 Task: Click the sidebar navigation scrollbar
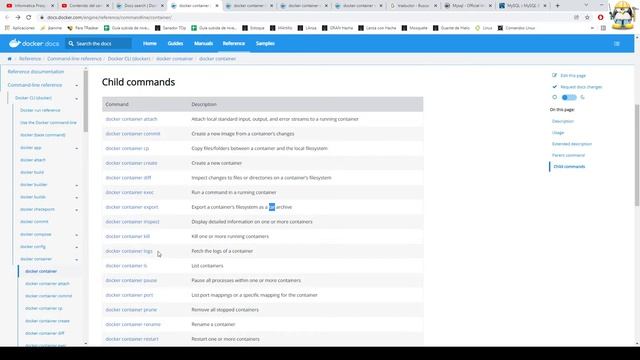(86, 101)
